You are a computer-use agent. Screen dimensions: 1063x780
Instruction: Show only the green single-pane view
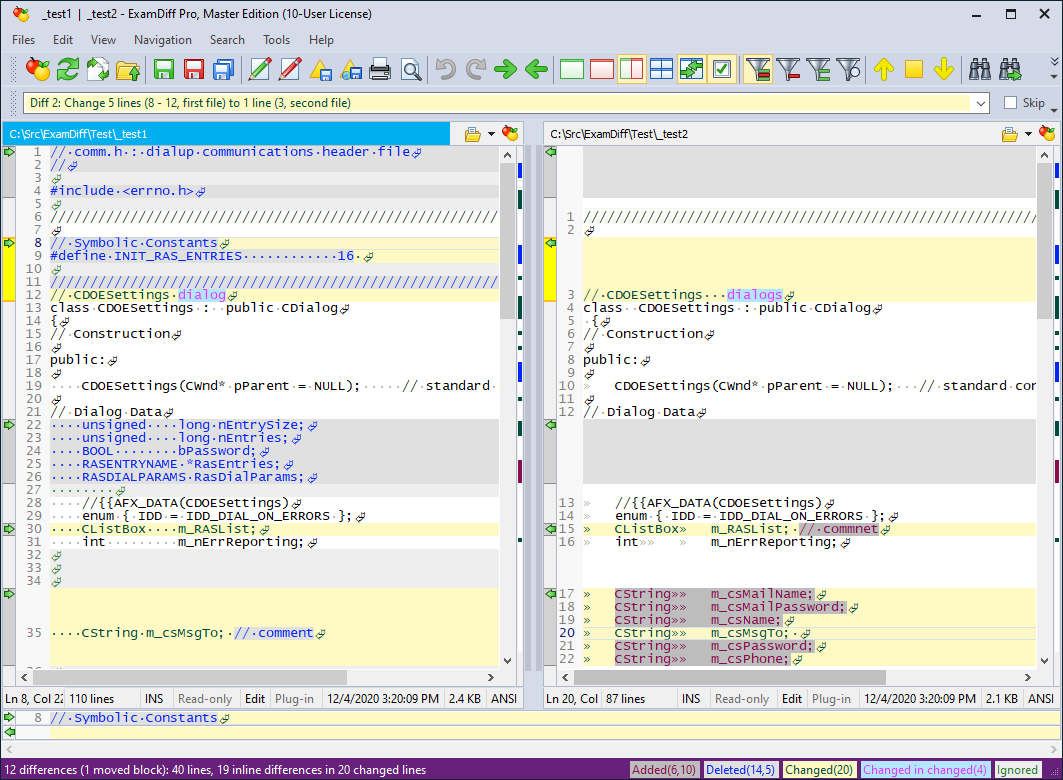point(571,69)
